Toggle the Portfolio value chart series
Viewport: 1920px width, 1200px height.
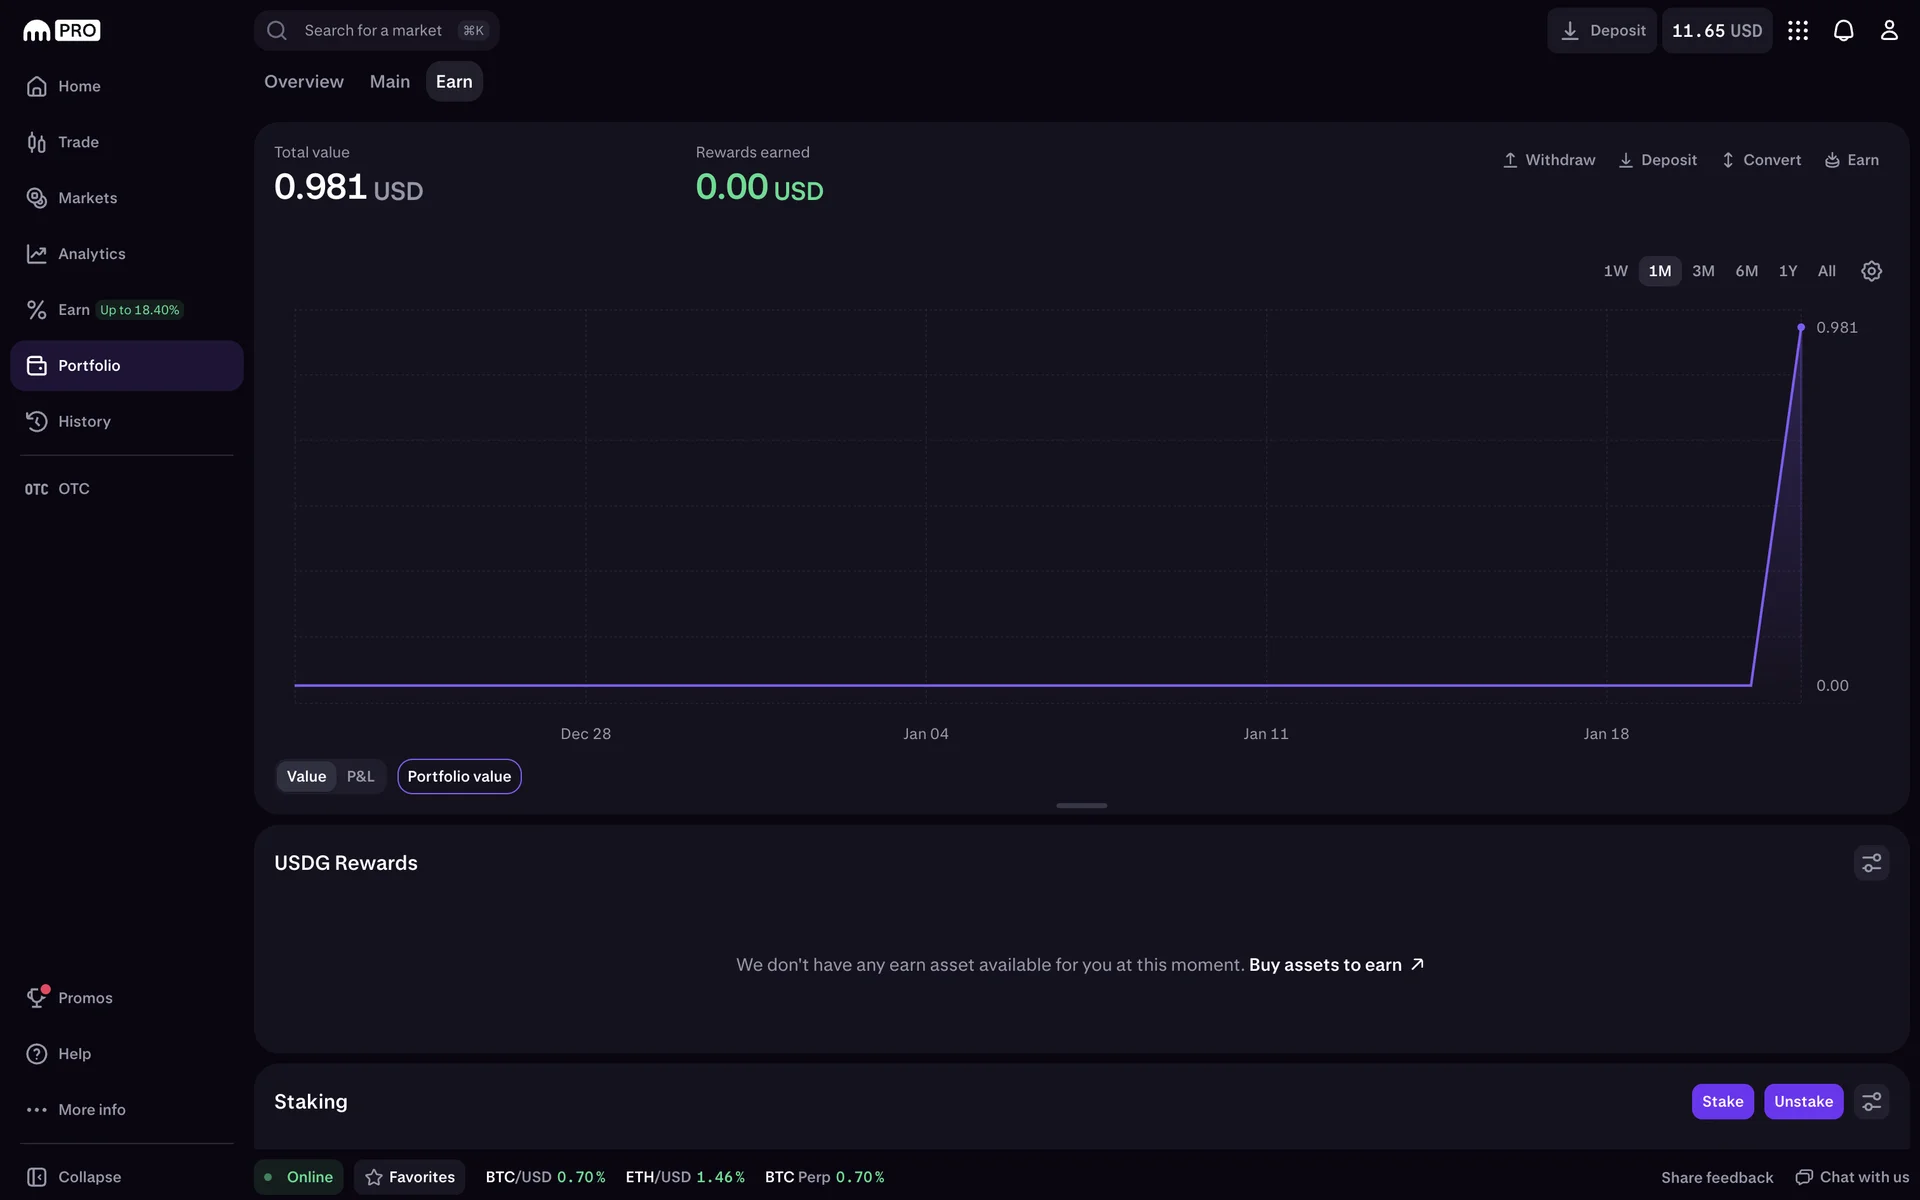point(459,777)
